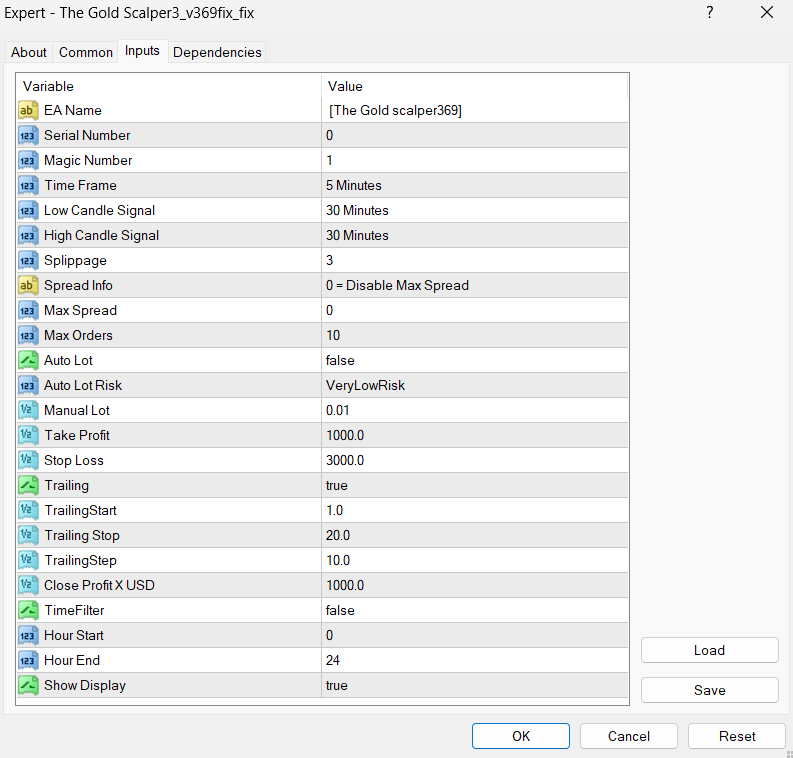Click the boolean icon beside Auto Lot

point(28,360)
